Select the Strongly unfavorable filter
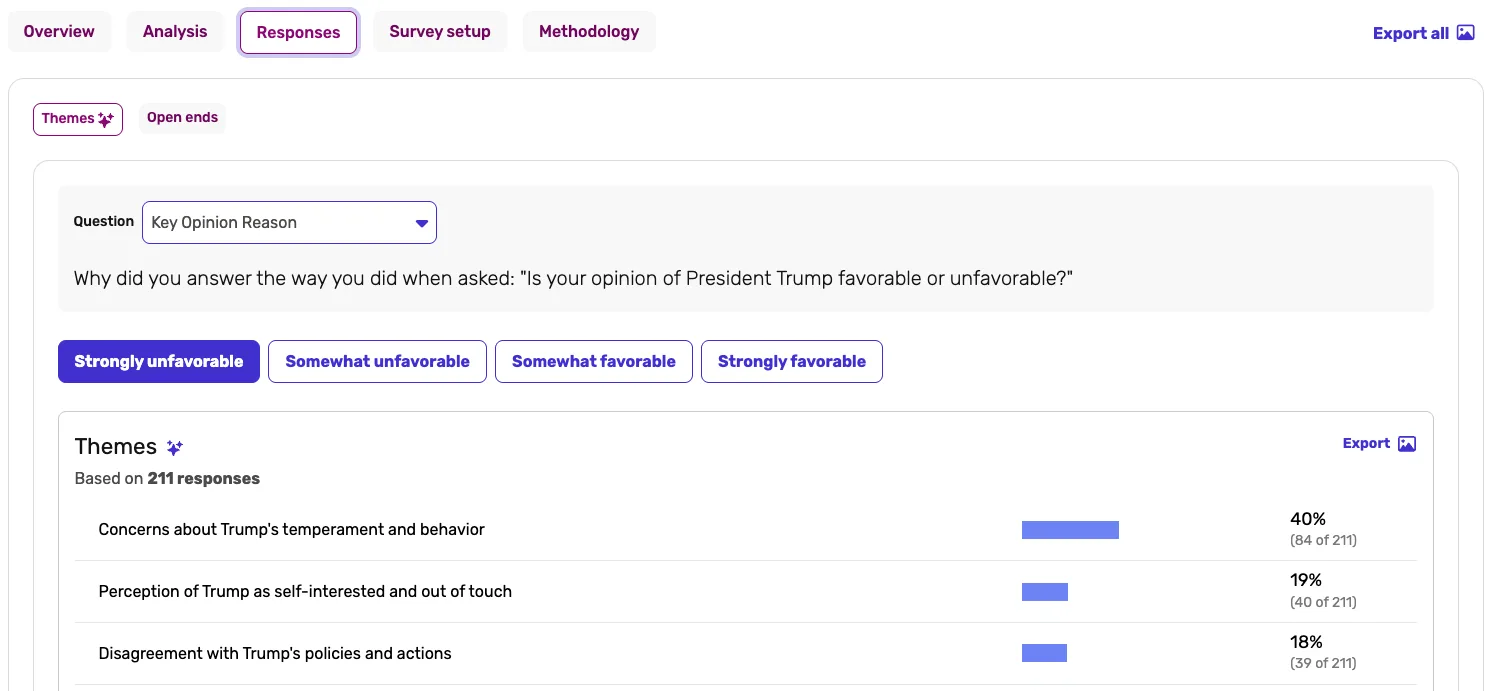Viewport: 1491px width, 691px height. [x=159, y=362]
